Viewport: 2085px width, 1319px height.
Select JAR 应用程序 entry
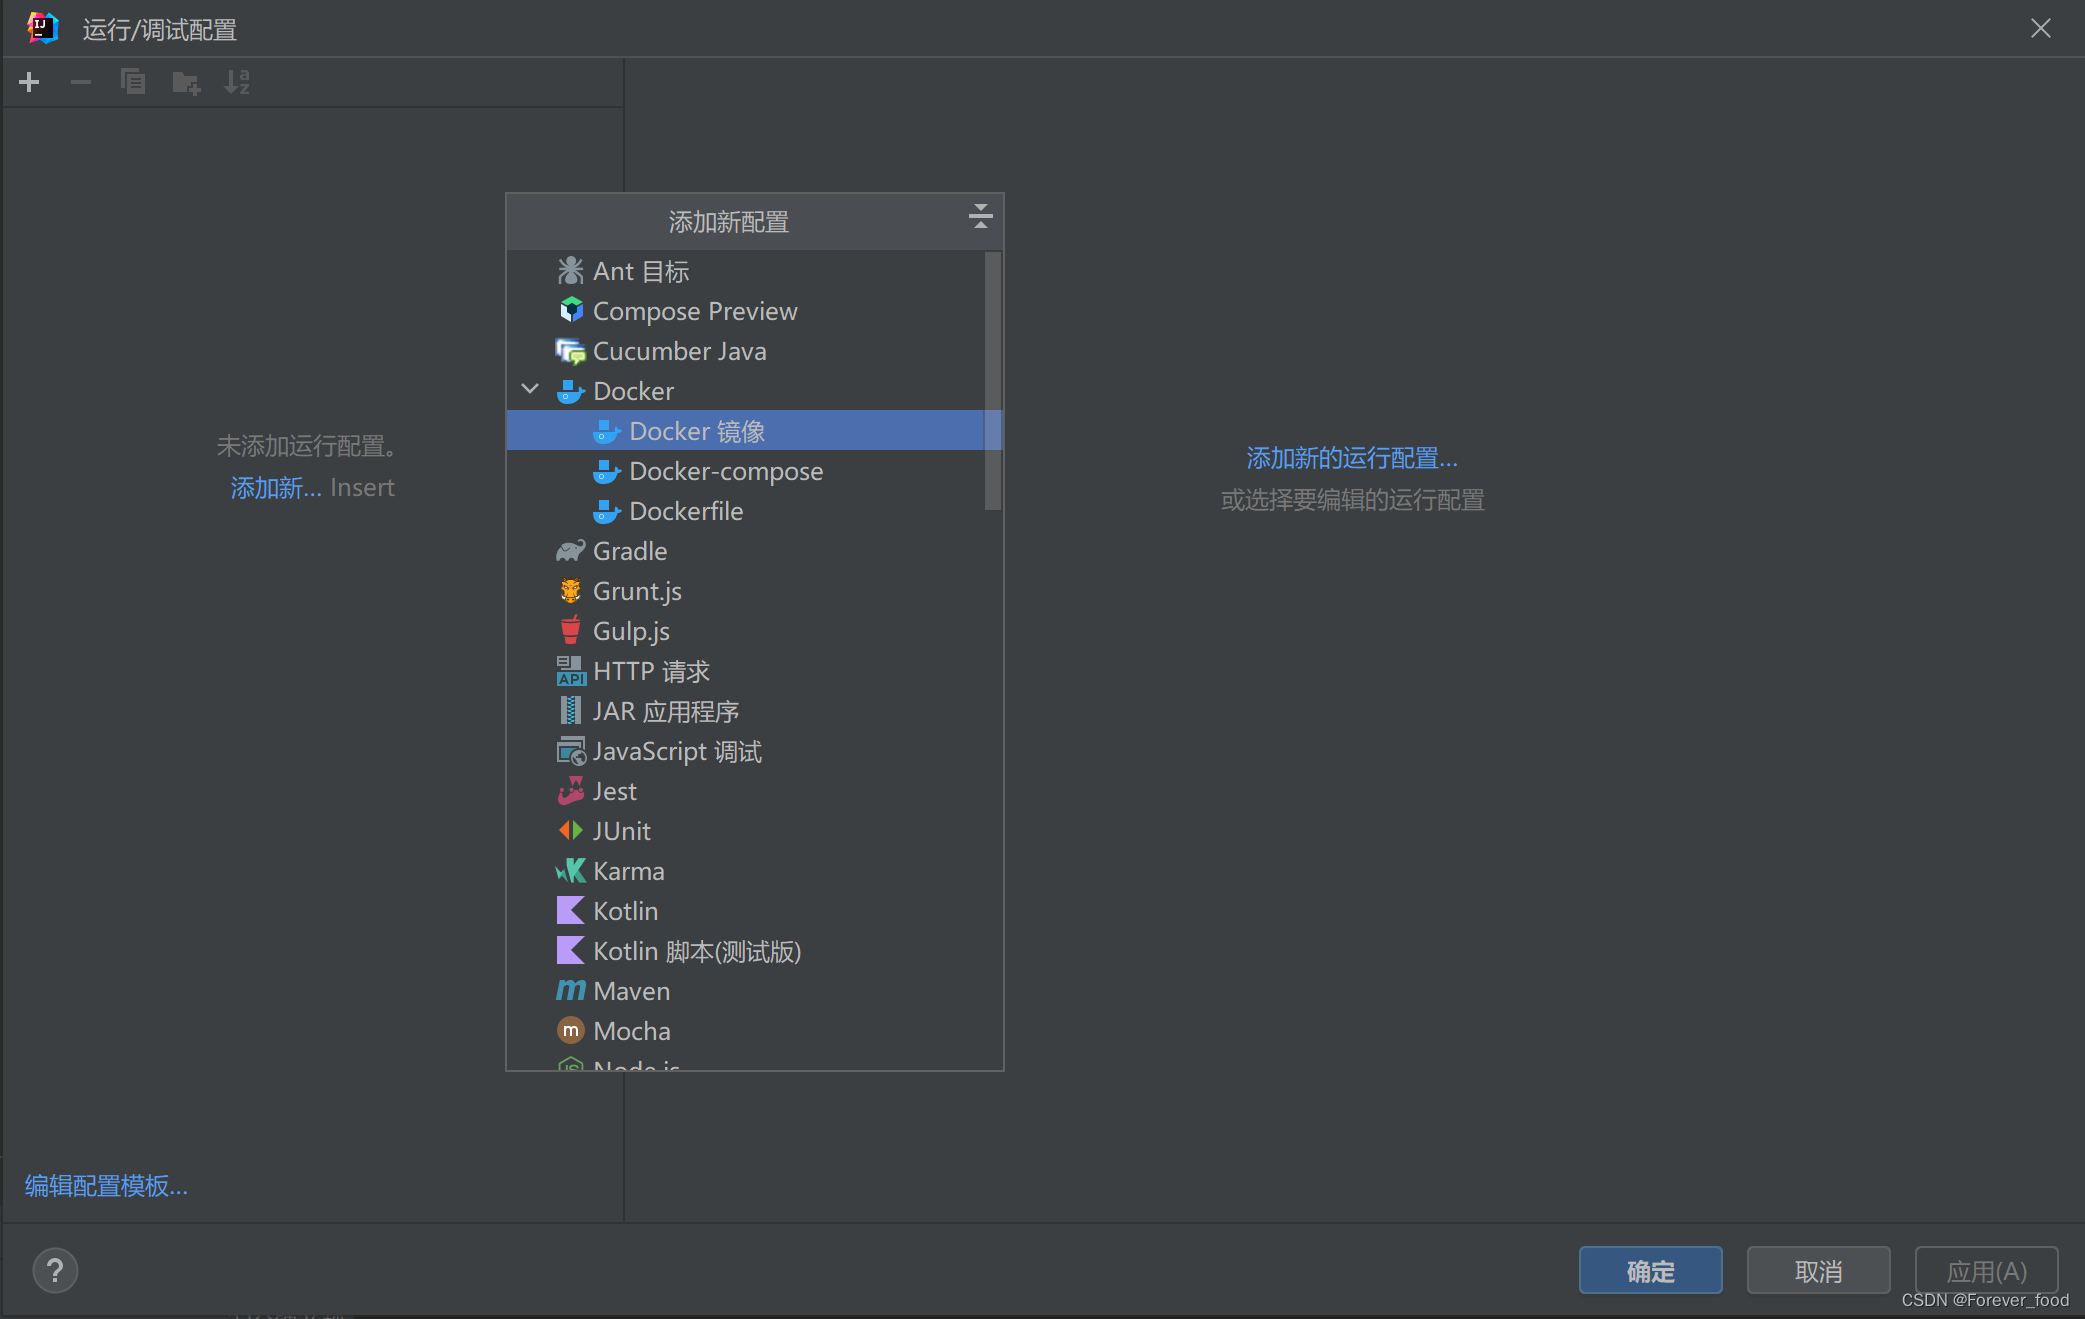pyautogui.click(x=745, y=711)
